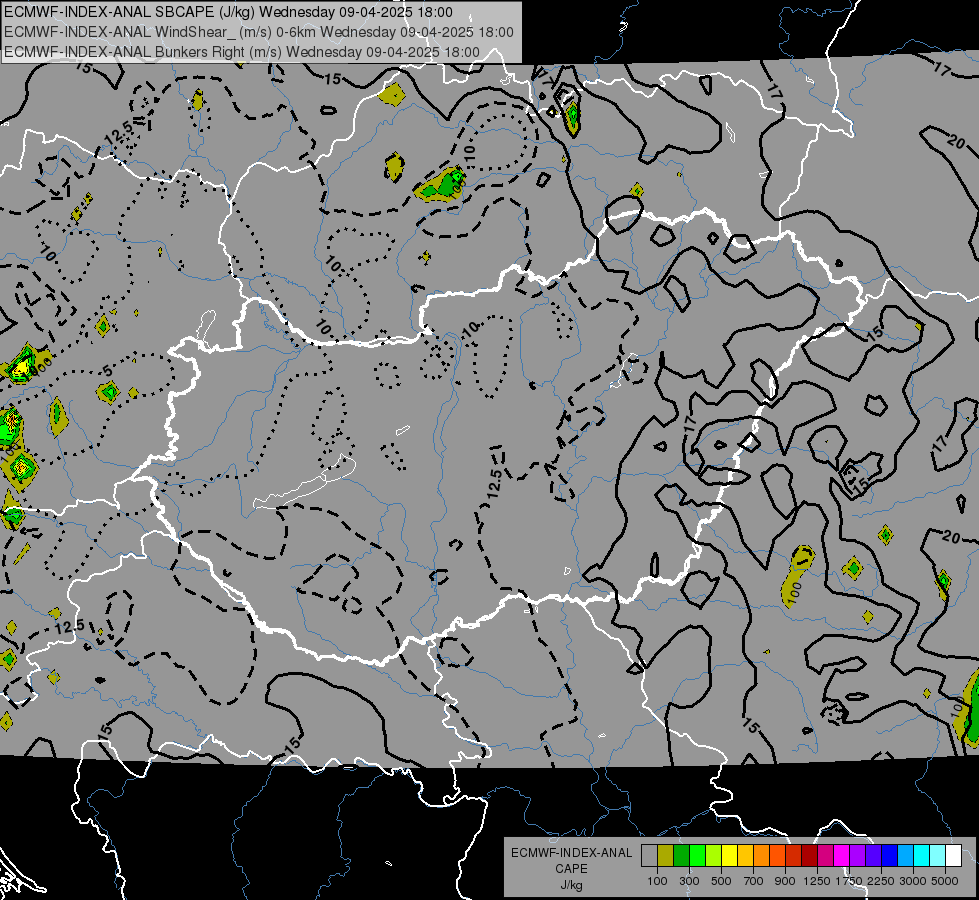Select the WindShear 0-6km title line
This screenshot has height=900, width=979.
(259, 32)
